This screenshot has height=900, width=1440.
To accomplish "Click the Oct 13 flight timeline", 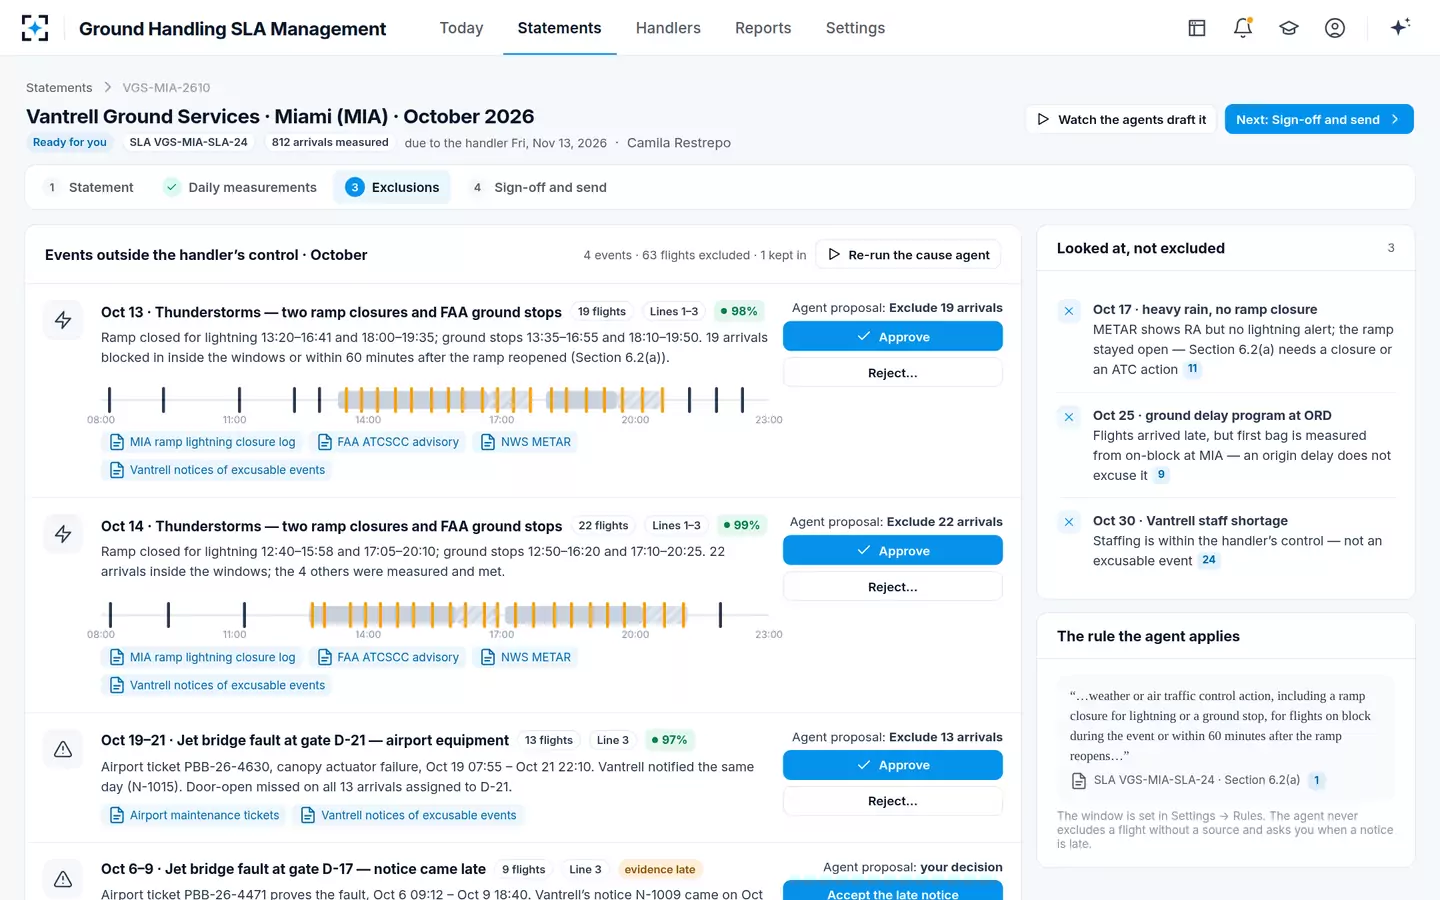I will pyautogui.click(x=434, y=400).
